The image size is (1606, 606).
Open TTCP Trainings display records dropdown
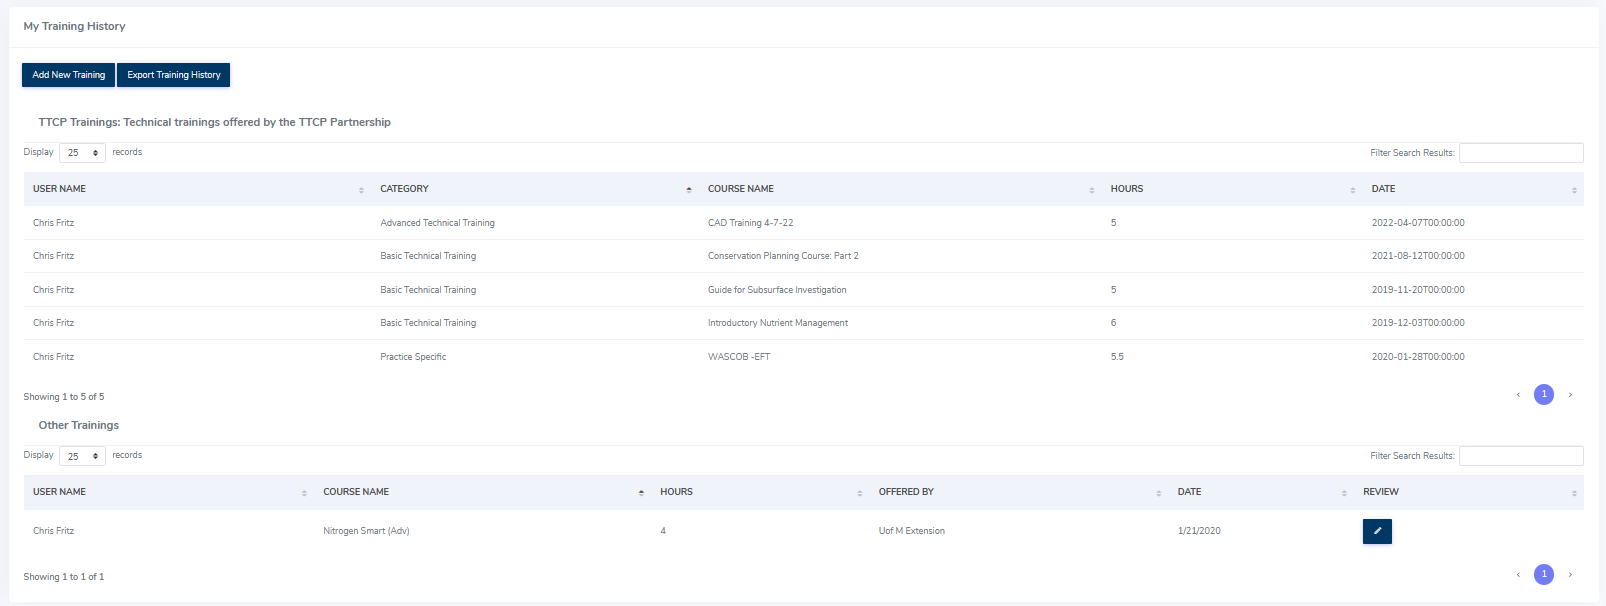82,153
